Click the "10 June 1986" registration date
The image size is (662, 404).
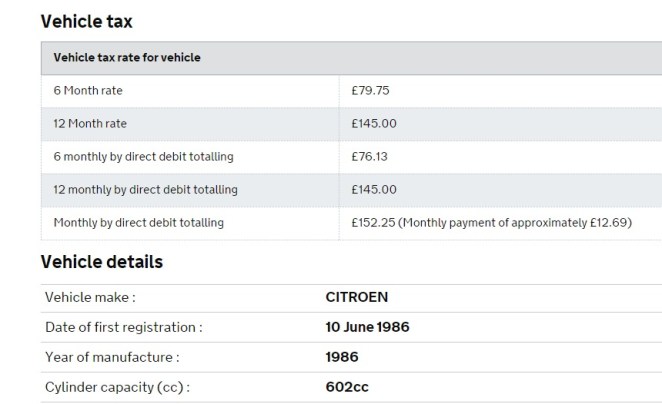(x=367, y=327)
